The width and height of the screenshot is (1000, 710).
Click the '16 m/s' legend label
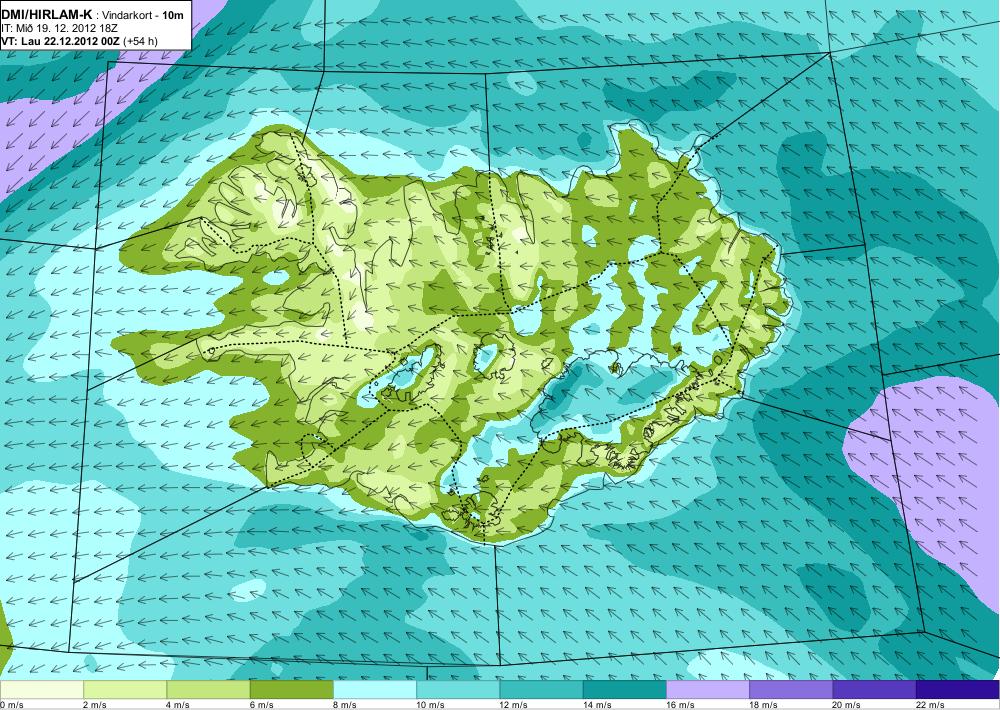tap(680, 705)
